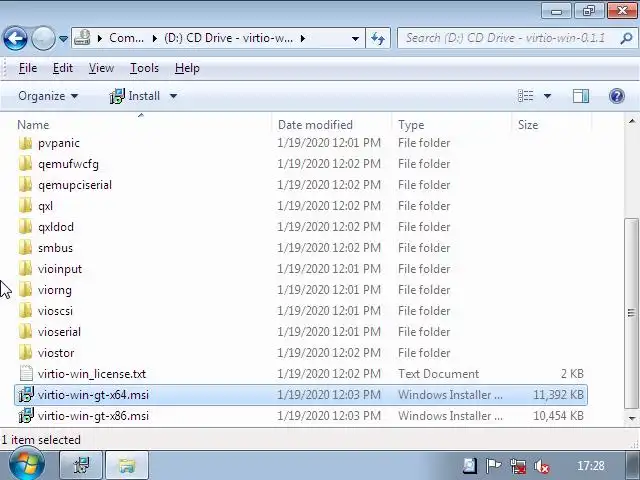
Task: Sort by Date modified column
Action: [331, 124]
